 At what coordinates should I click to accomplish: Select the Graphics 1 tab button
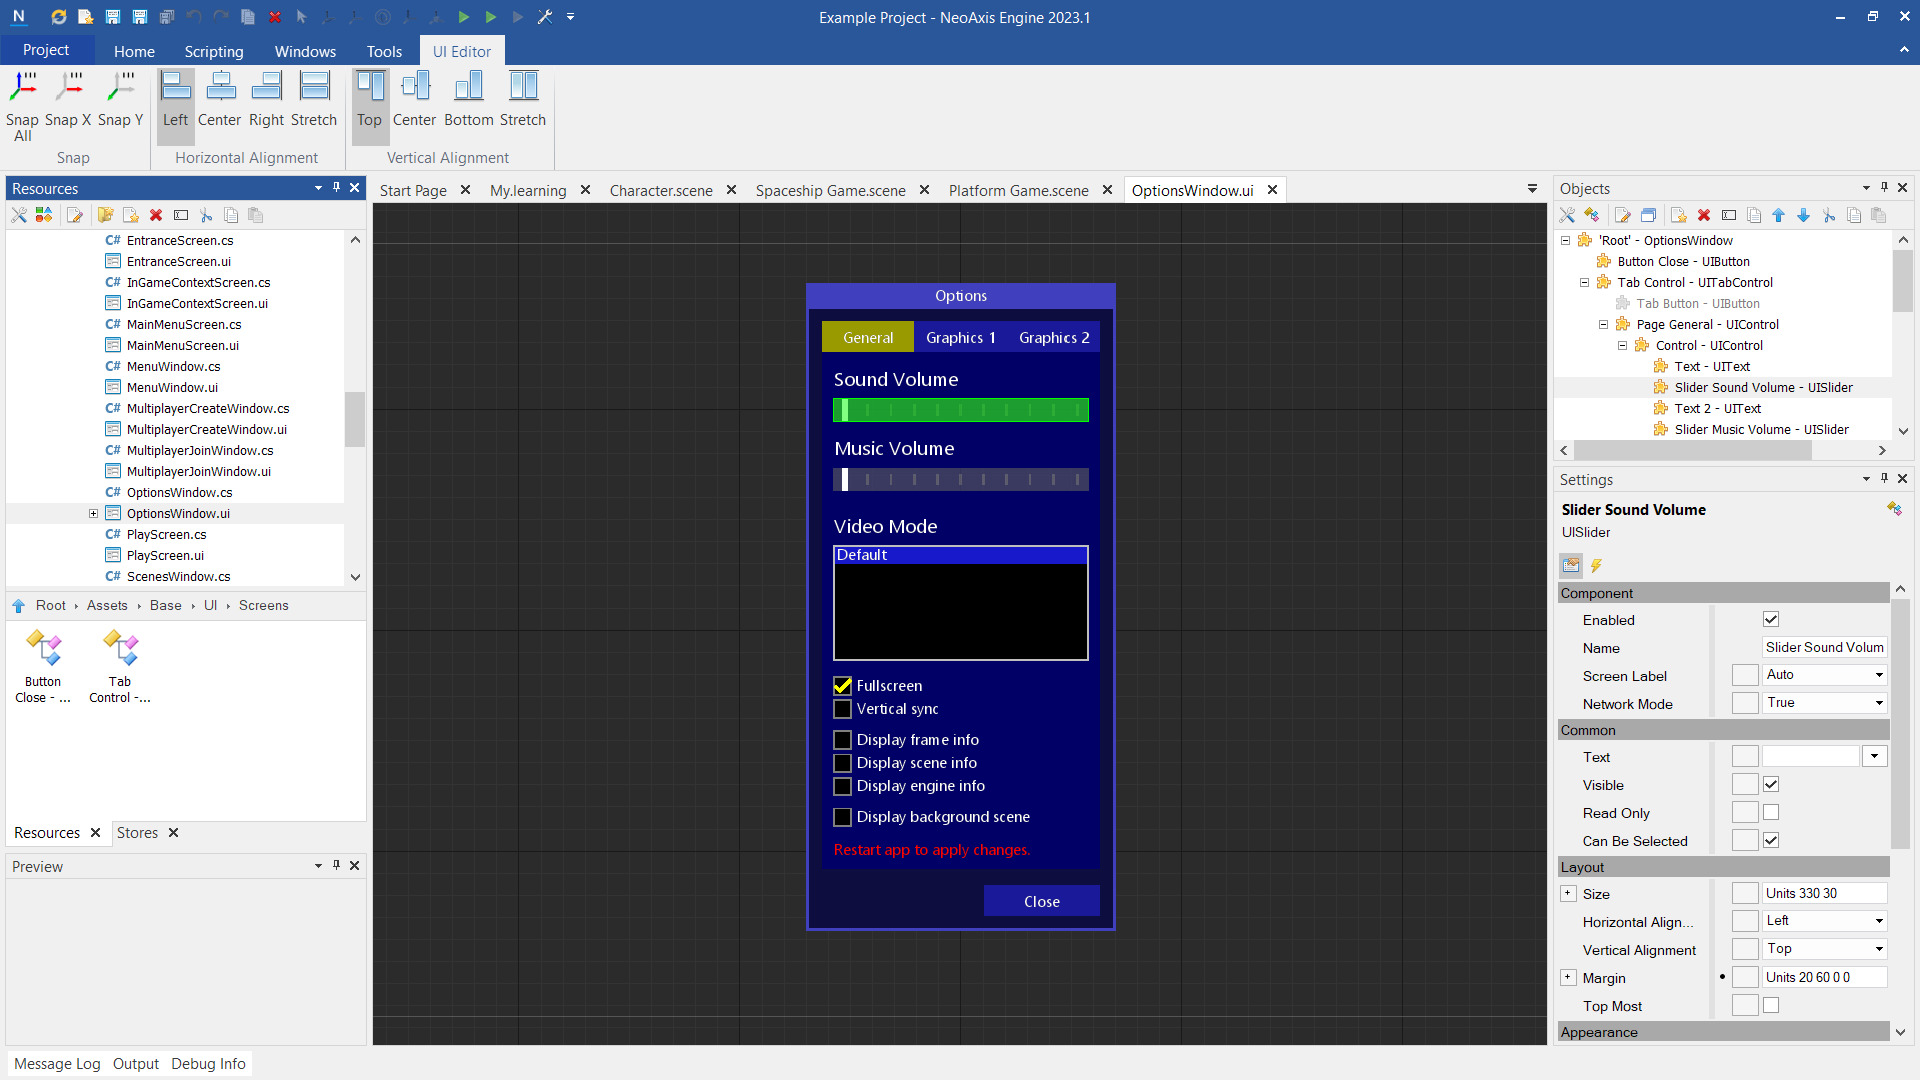(960, 338)
